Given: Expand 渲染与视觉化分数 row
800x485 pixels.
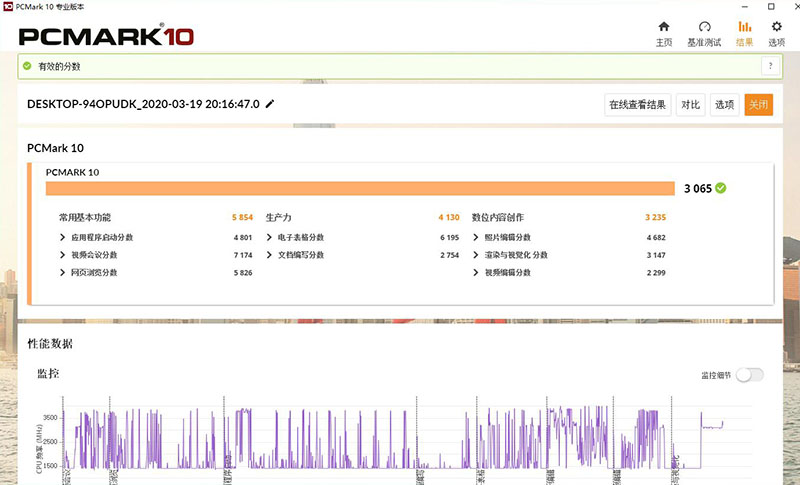Looking at the screenshot, I should pyautogui.click(x=476, y=254).
